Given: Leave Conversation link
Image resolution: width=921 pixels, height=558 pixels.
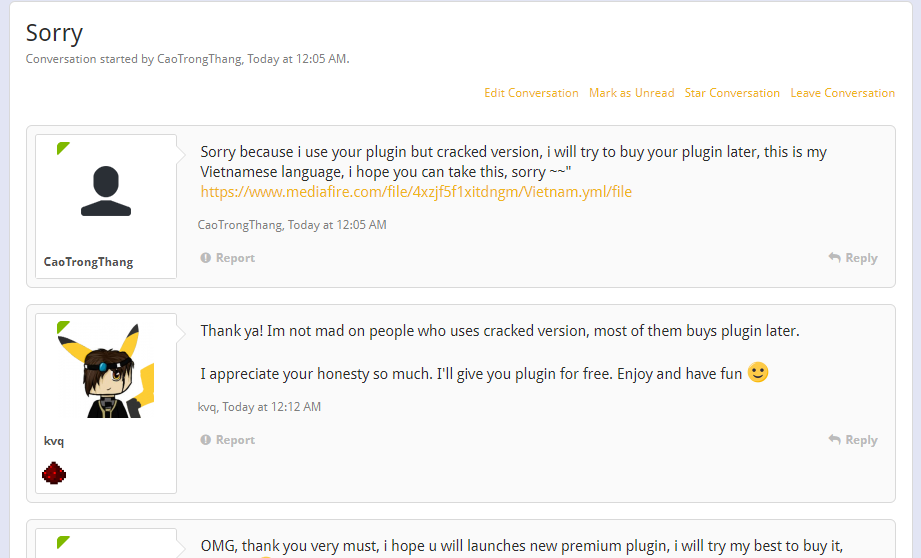Looking at the screenshot, I should 842,93.
